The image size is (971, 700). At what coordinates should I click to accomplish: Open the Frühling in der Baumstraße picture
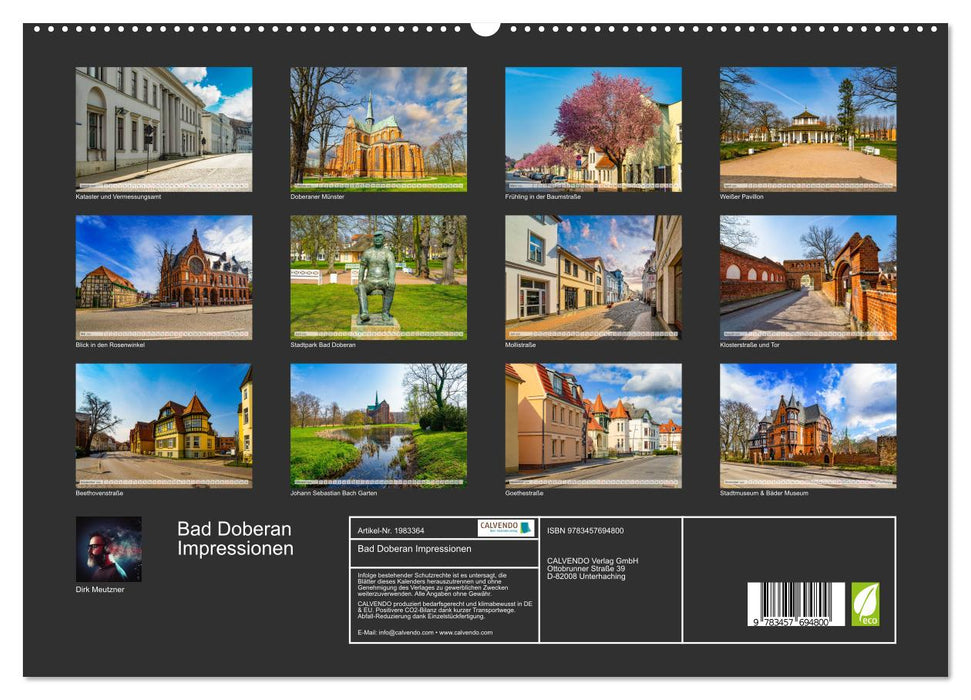pos(592,126)
